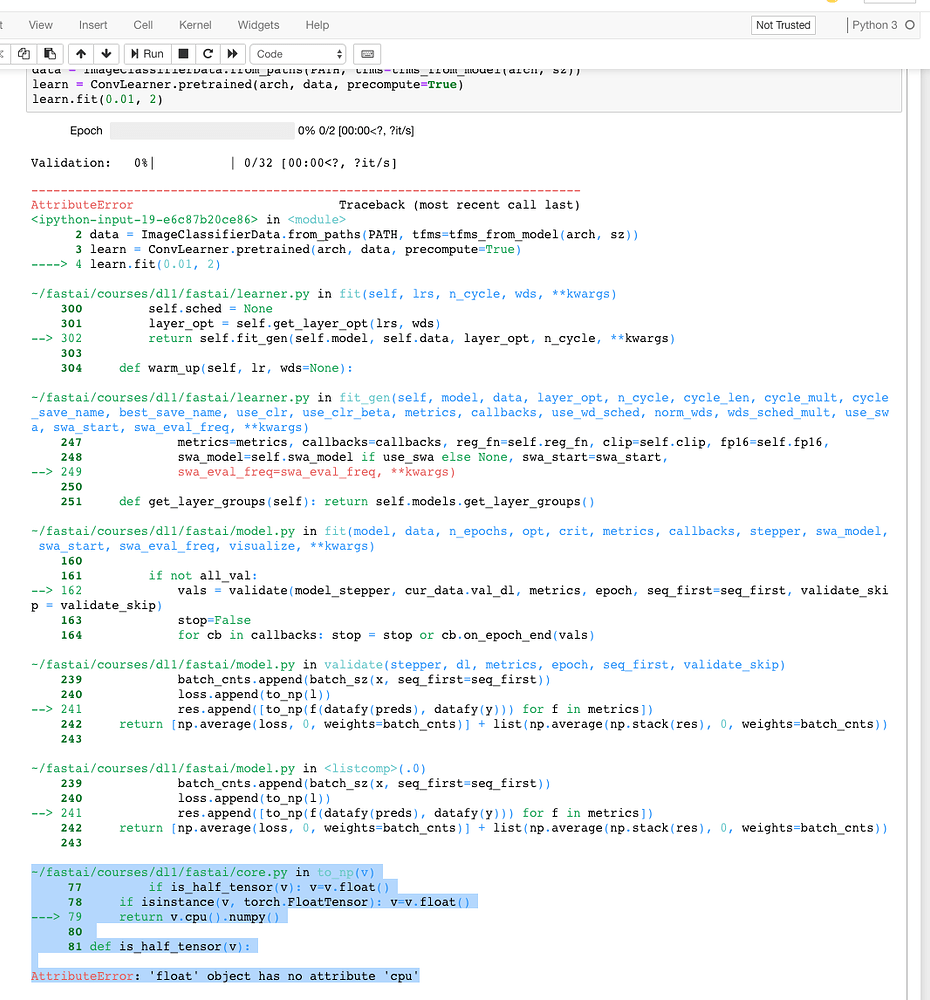Restart kernel and run all cells
930x1000 pixels.
click(231, 54)
